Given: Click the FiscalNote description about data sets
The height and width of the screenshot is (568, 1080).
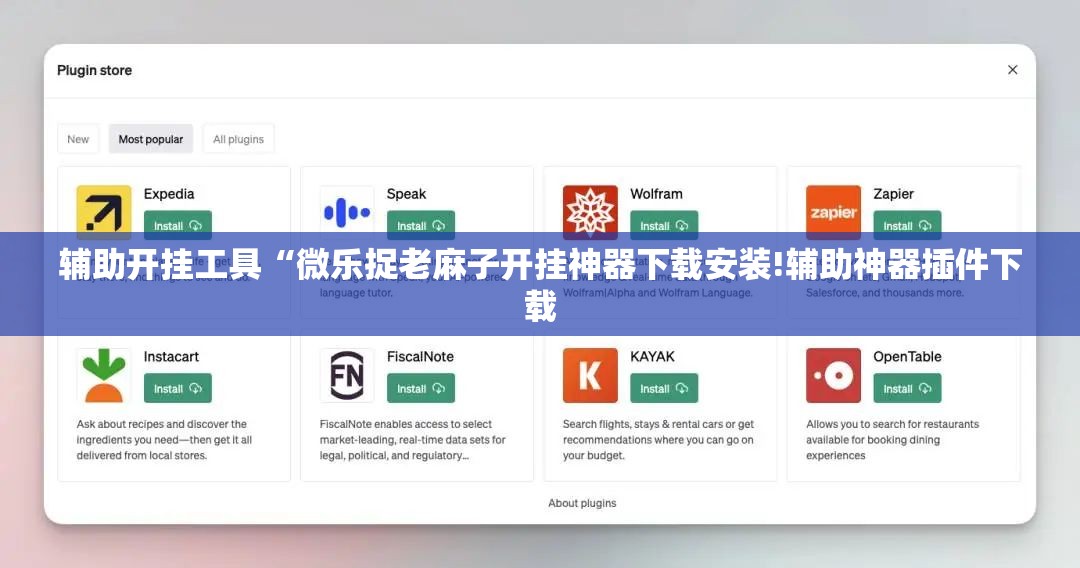Looking at the screenshot, I should (413, 439).
